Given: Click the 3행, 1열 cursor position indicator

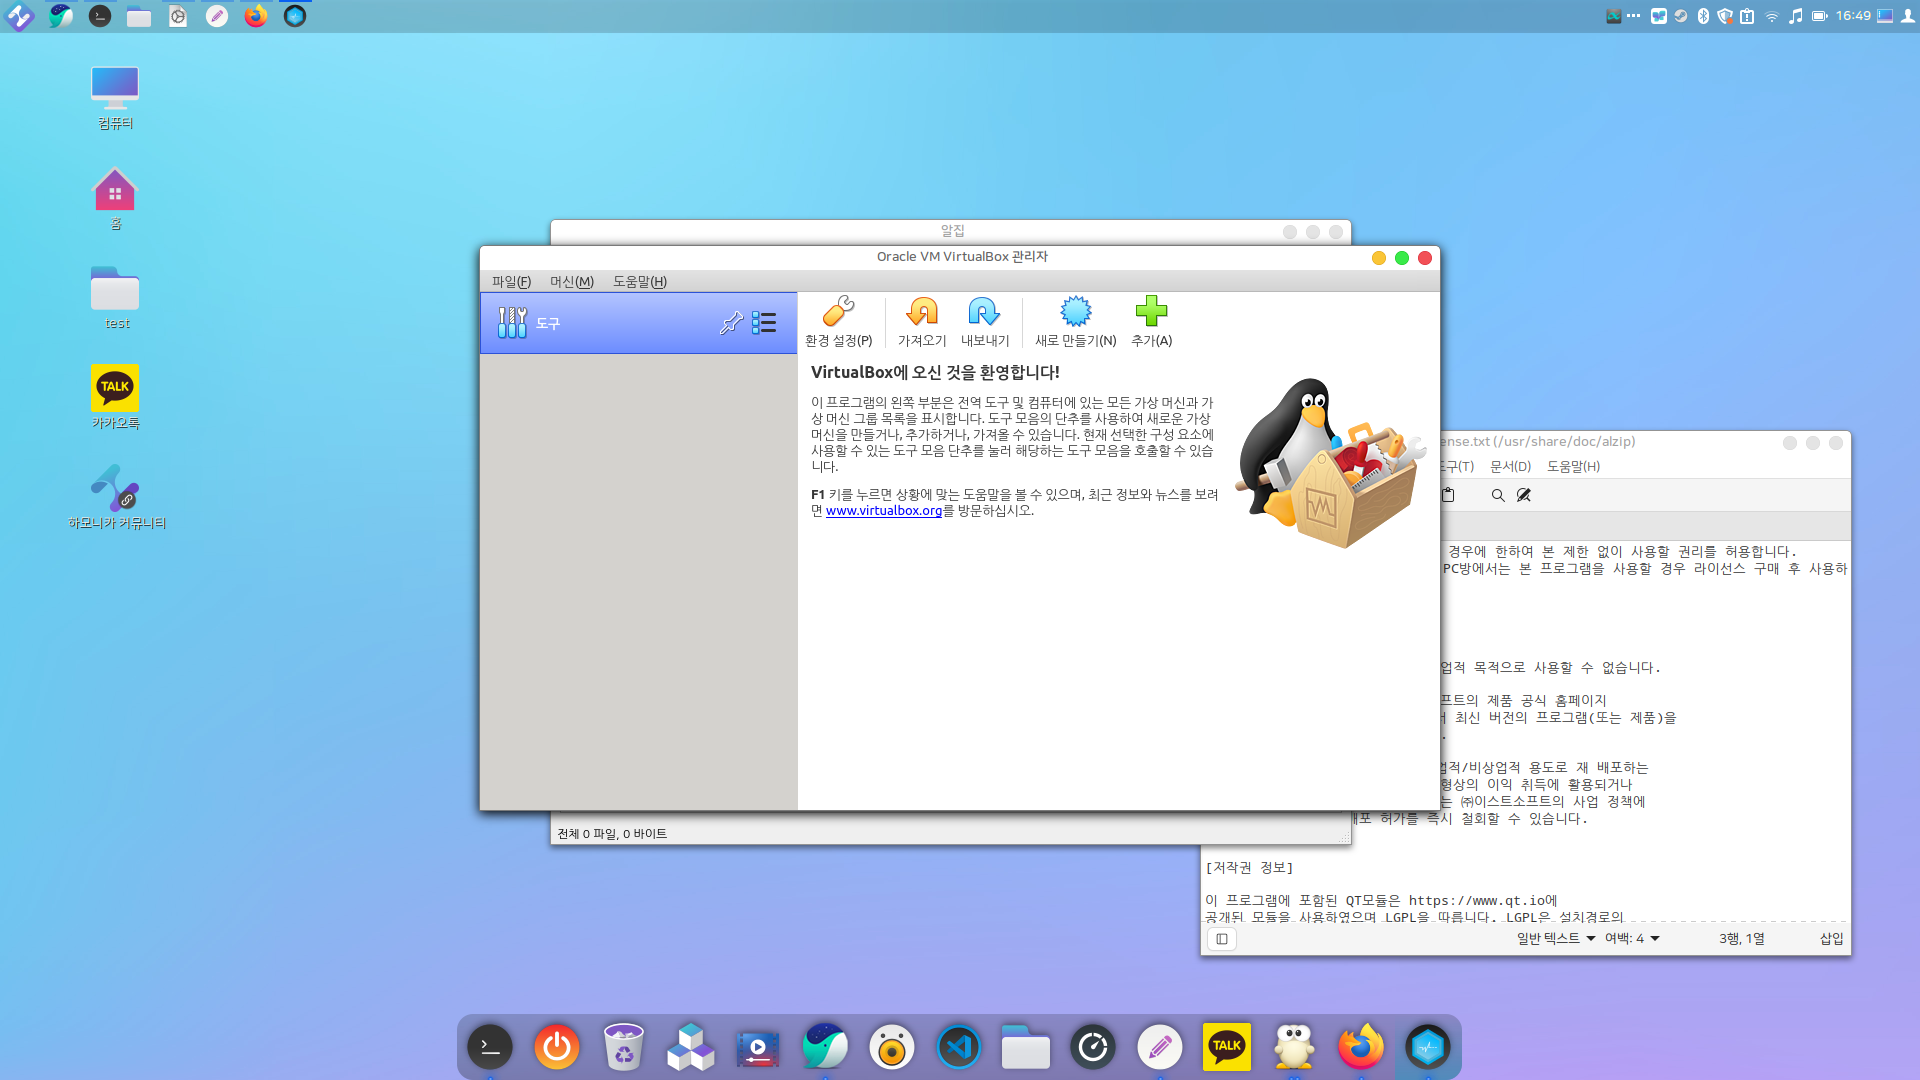Looking at the screenshot, I should tap(1741, 938).
